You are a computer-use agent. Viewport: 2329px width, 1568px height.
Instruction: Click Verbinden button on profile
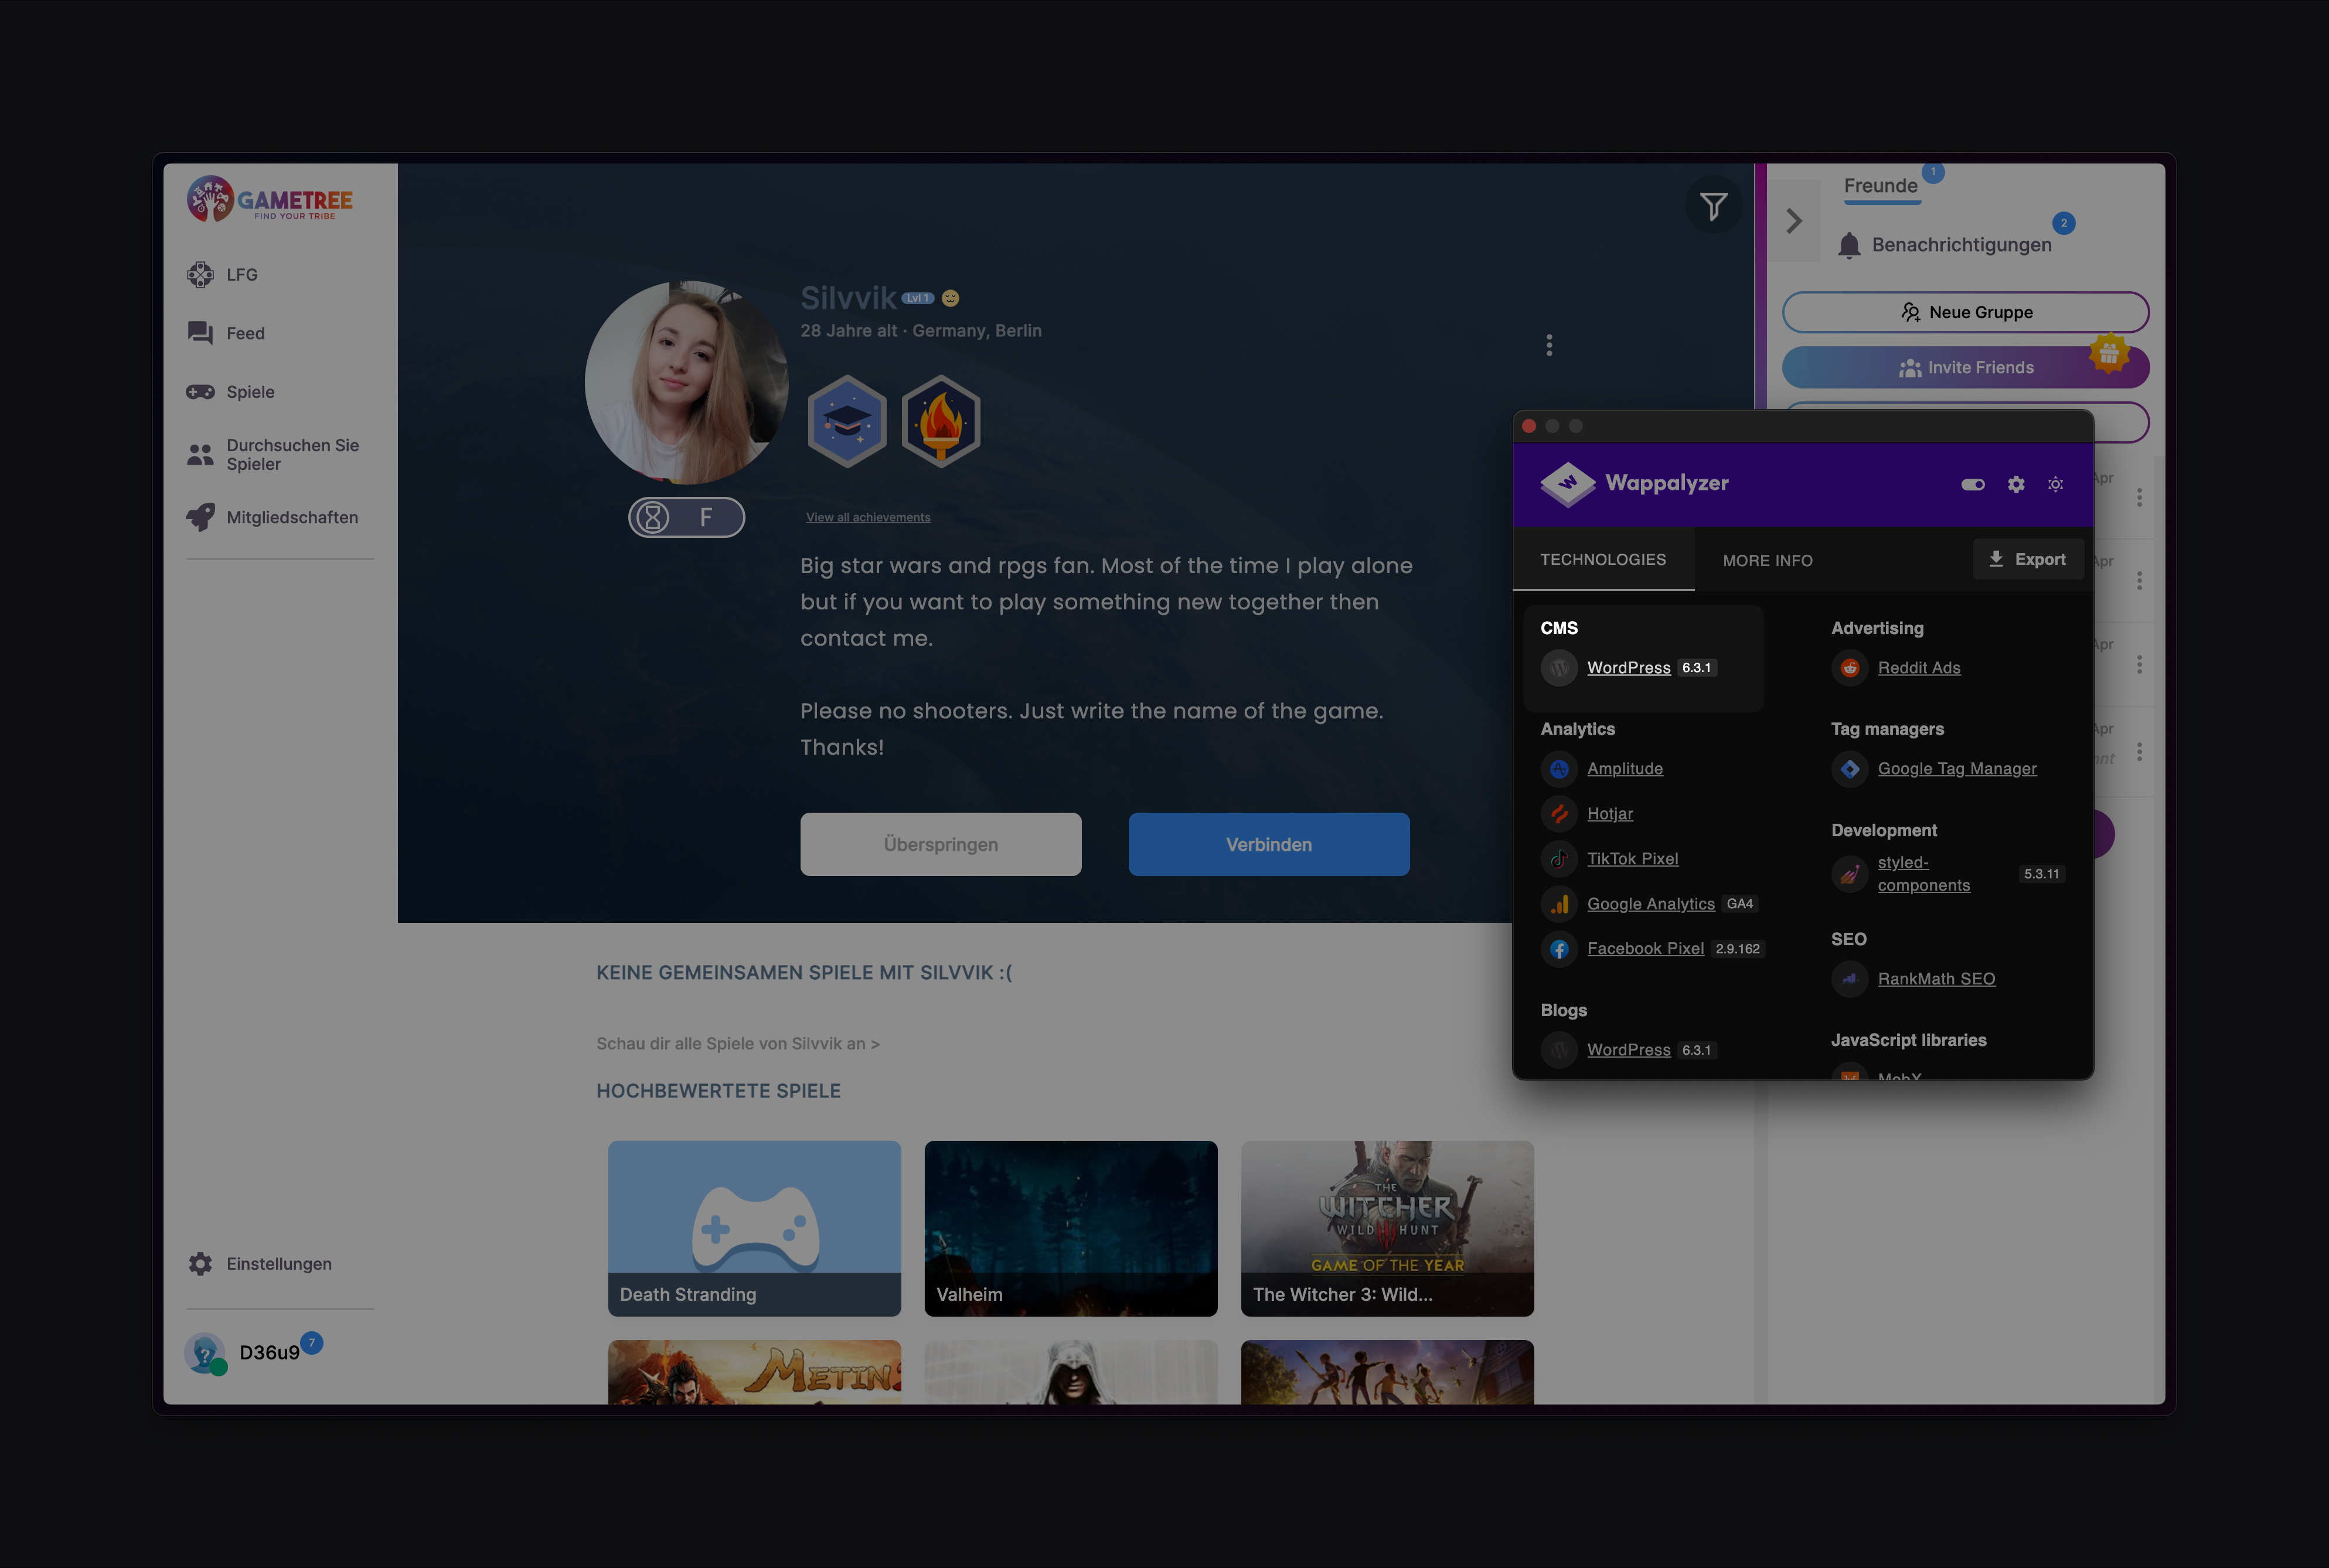[x=1269, y=844]
